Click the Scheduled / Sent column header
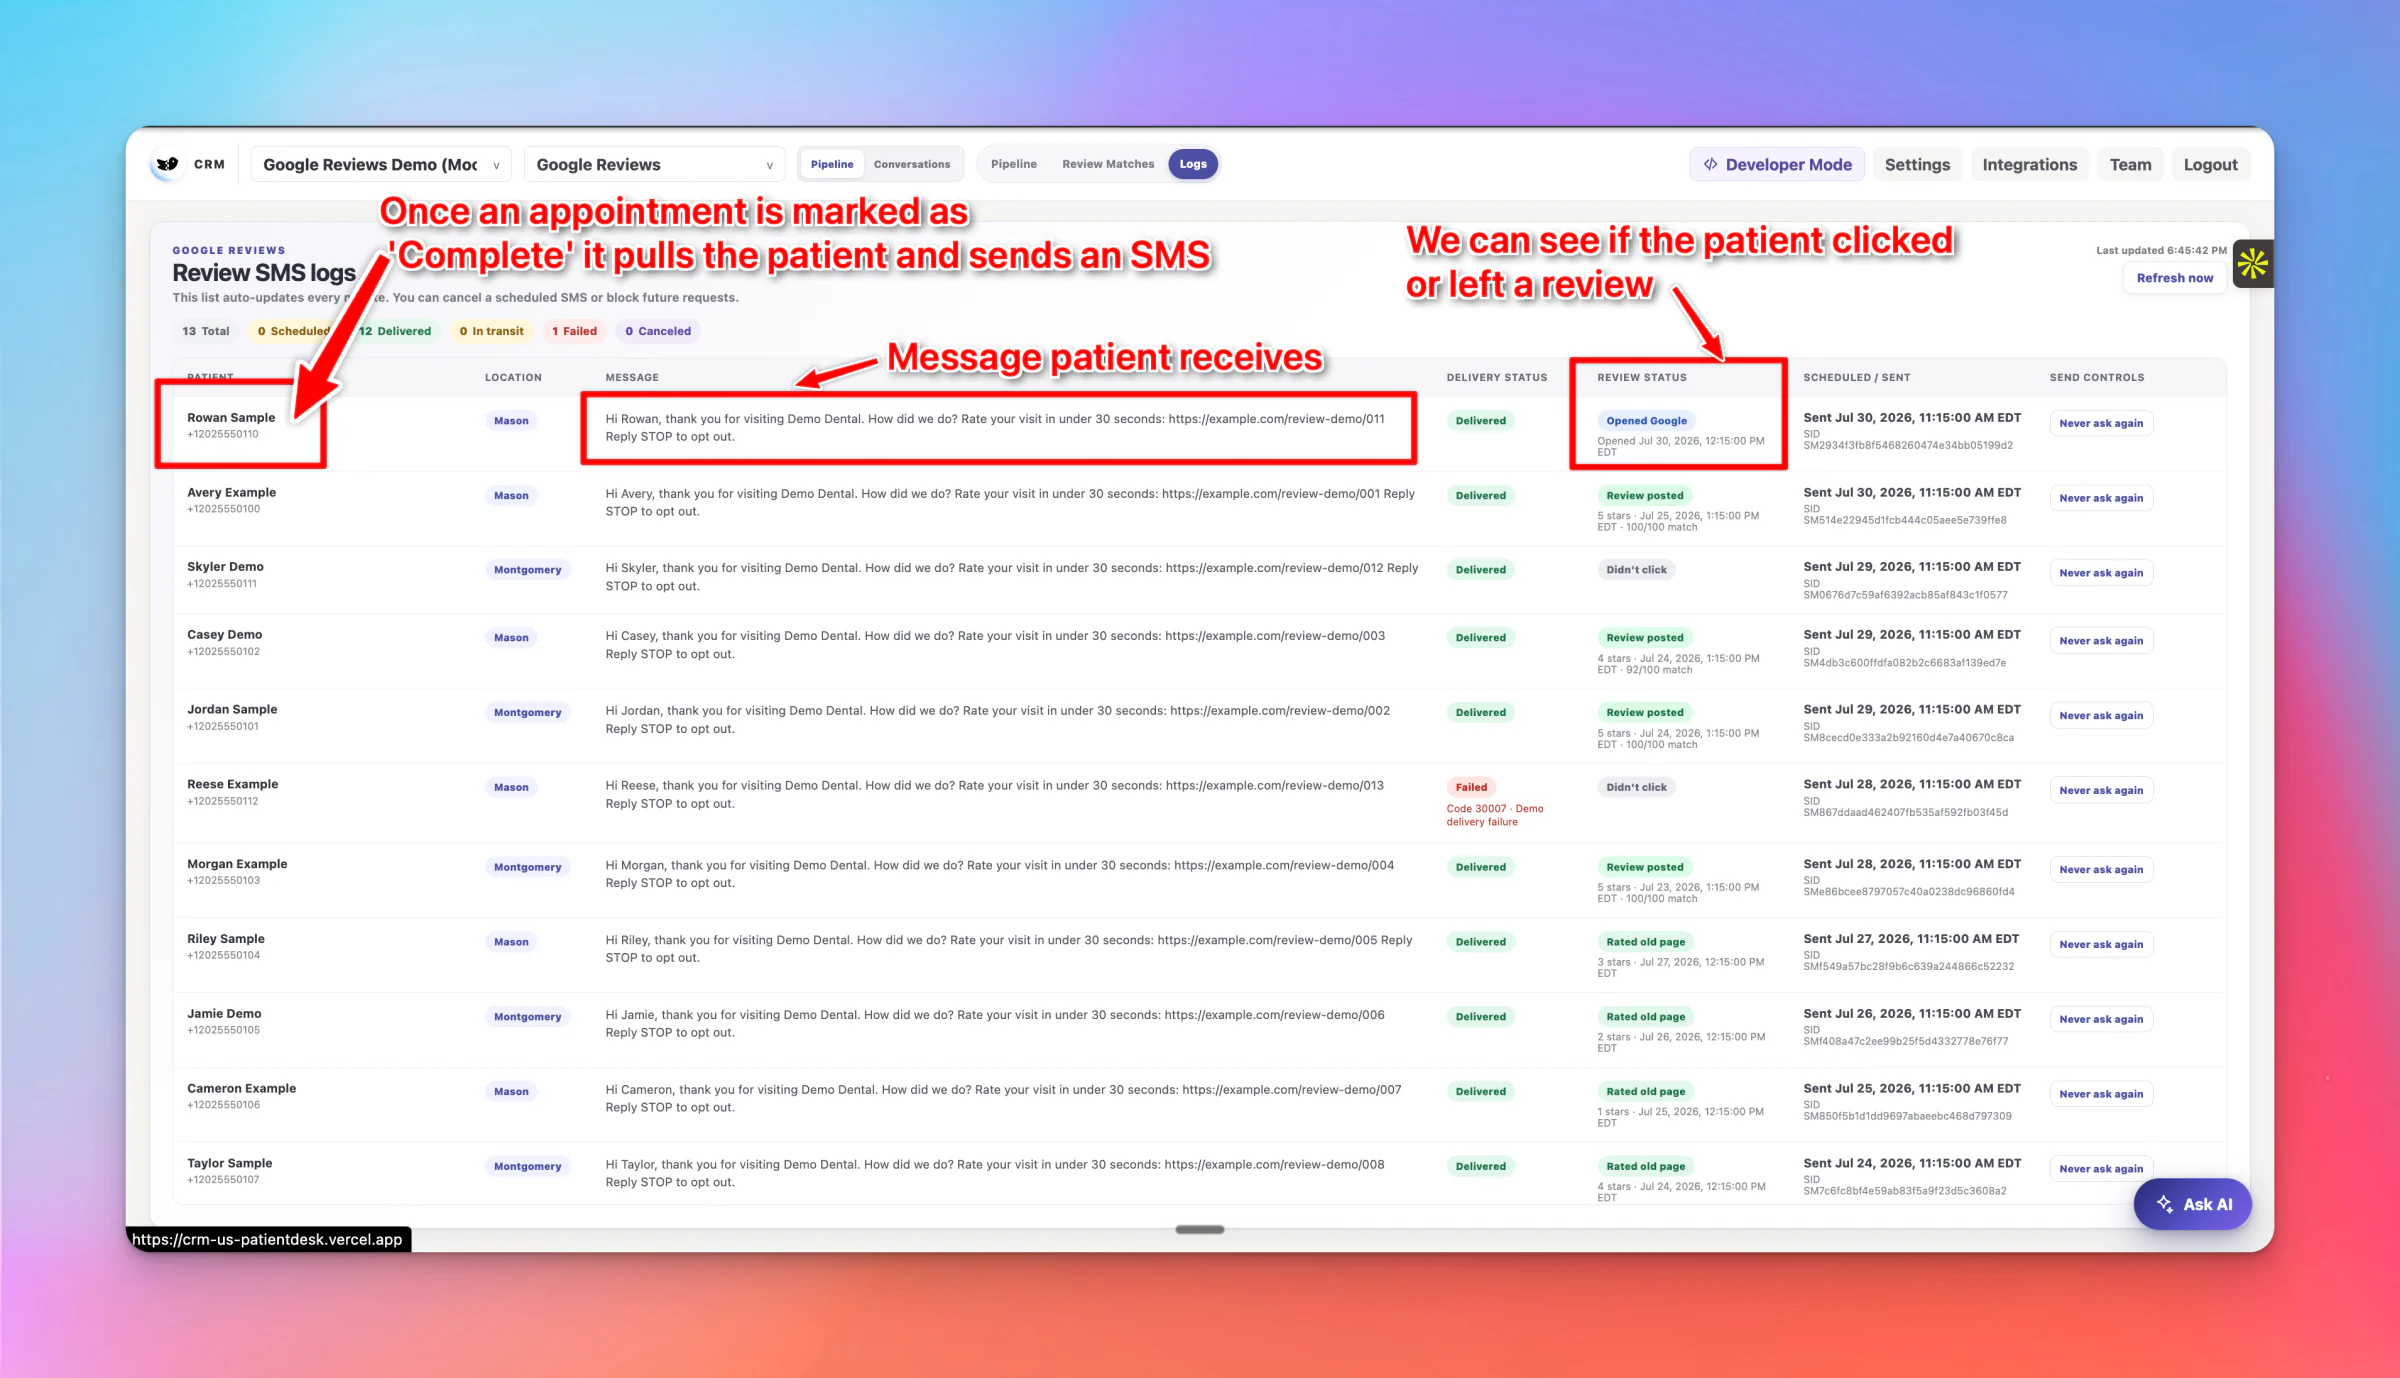The image size is (2400, 1378). pyautogui.click(x=1856, y=378)
